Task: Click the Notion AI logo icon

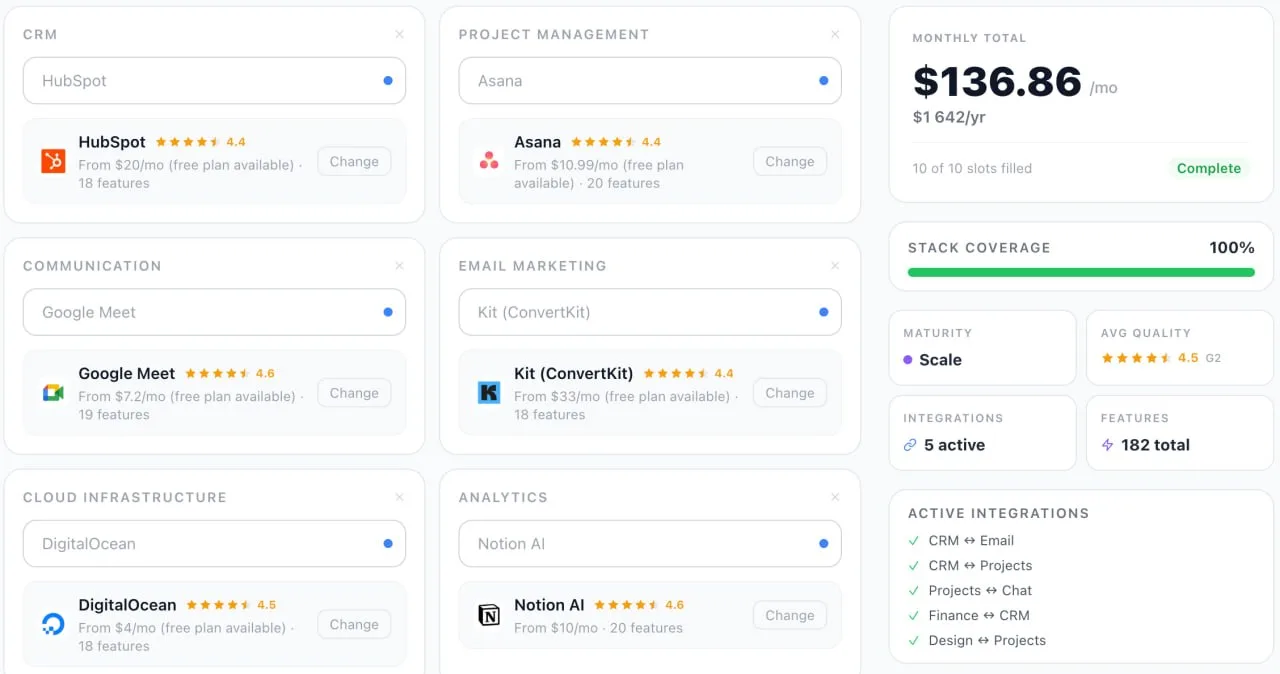Action: click(x=489, y=616)
